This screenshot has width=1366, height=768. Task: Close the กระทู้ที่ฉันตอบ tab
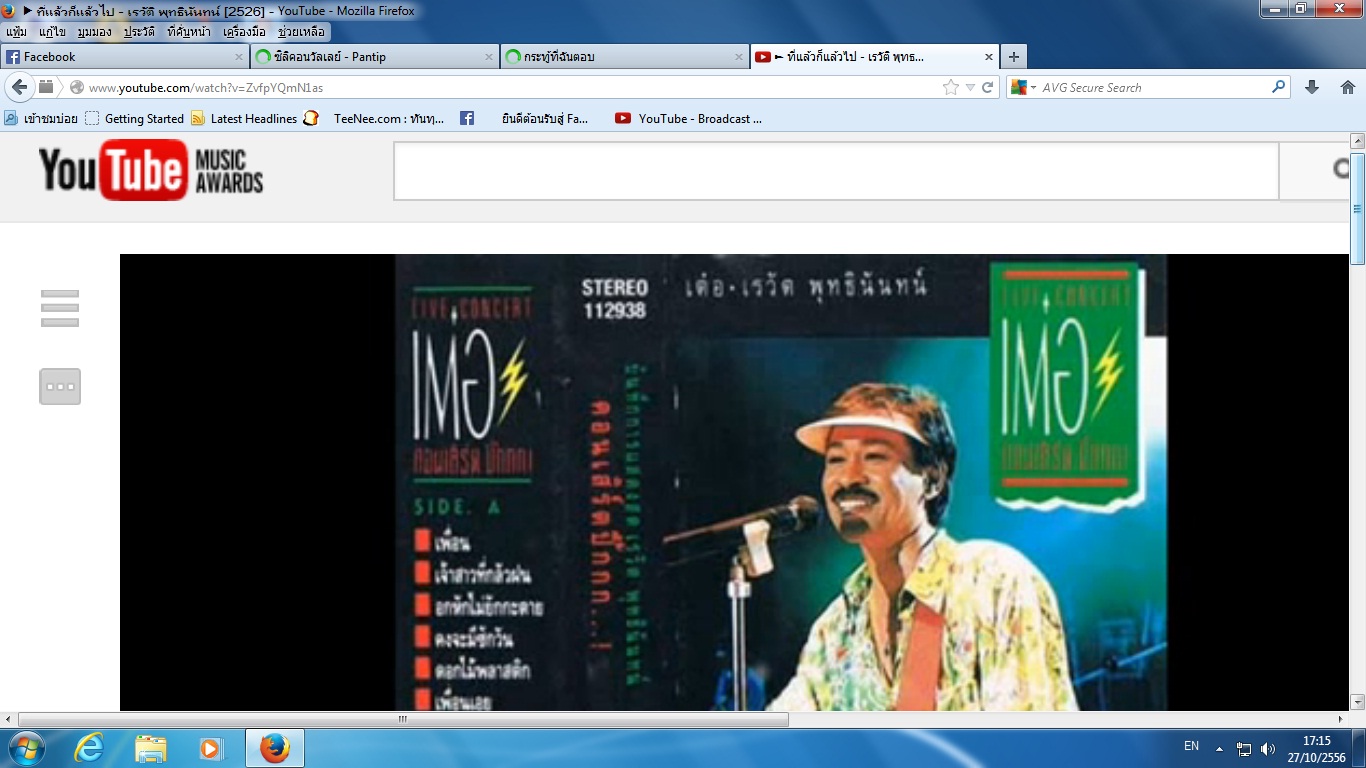(739, 57)
